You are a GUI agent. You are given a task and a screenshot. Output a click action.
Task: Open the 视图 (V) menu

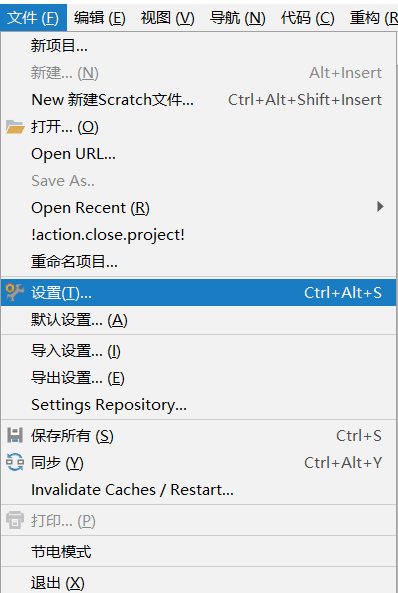point(167,18)
